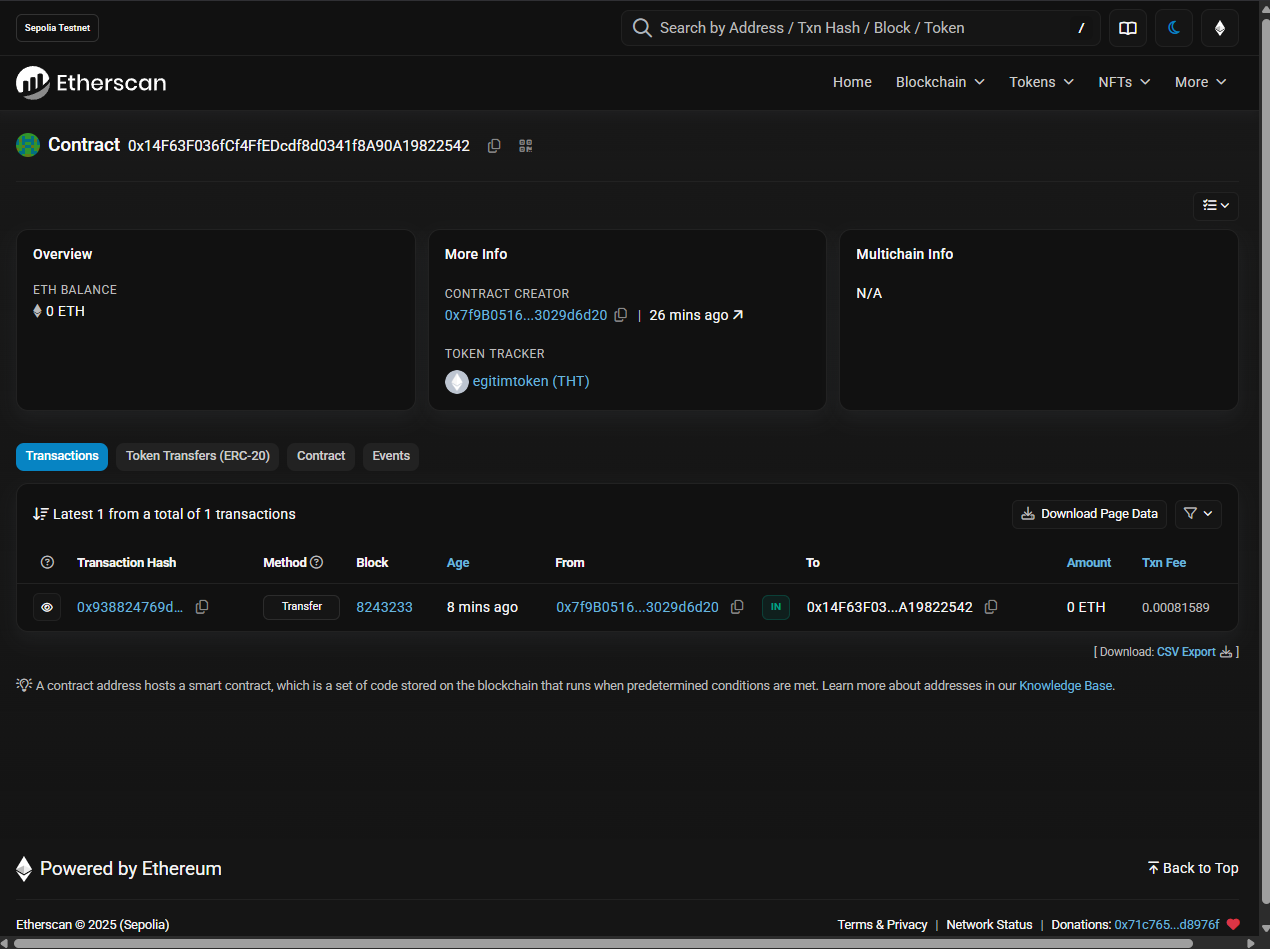The height and width of the screenshot is (949, 1270).
Task: Click the slash shortcut key hint
Action: coord(1081,28)
